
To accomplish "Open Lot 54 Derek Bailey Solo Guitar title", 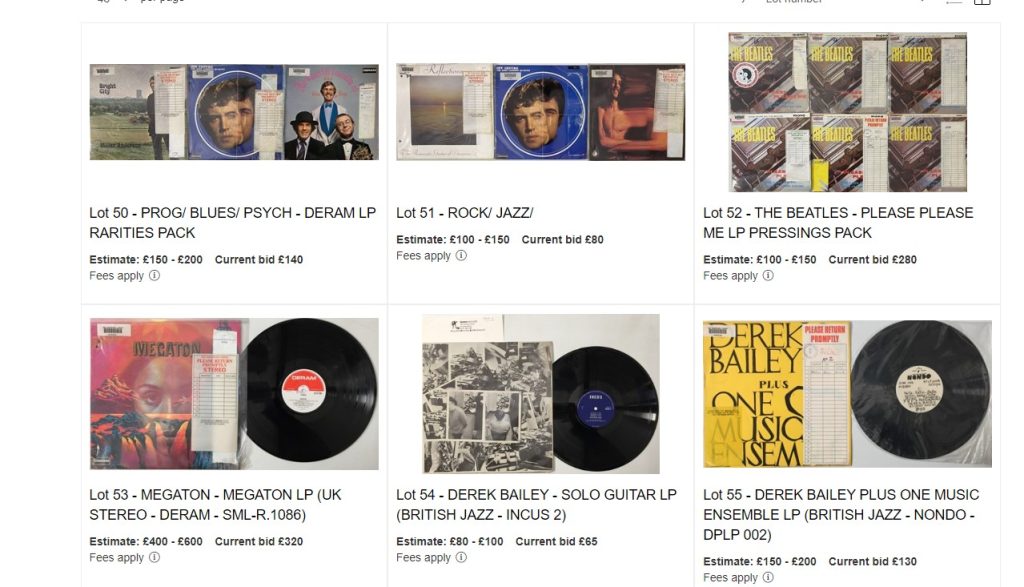I will click(x=536, y=505).
